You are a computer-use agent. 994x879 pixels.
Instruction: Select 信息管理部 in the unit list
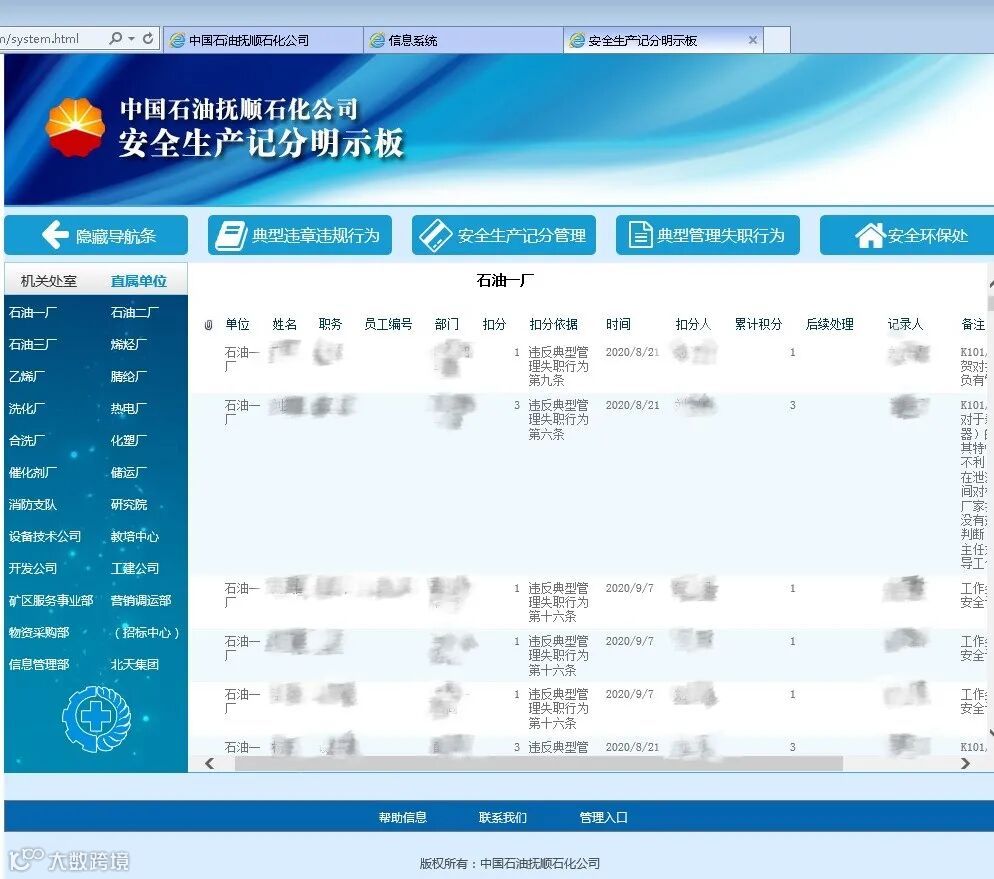pos(39,664)
